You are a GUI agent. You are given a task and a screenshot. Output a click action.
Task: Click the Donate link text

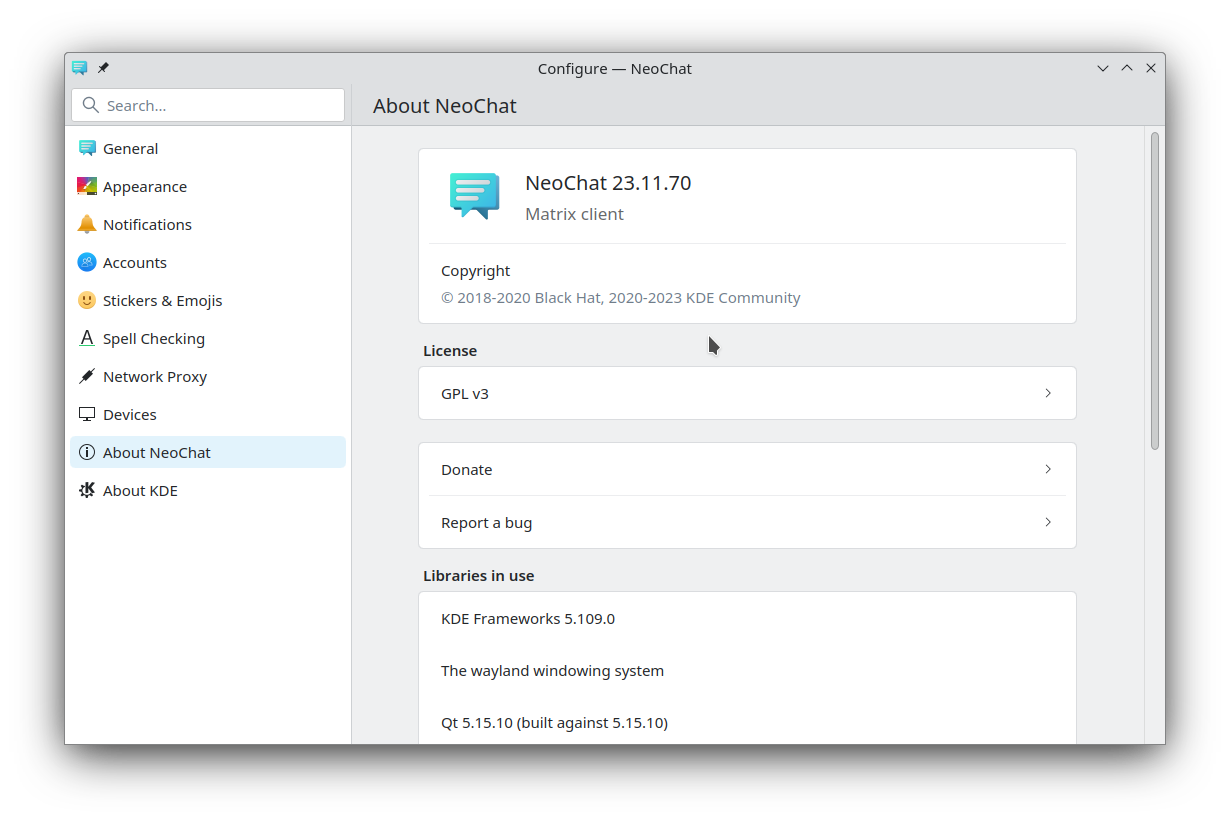click(x=467, y=469)
